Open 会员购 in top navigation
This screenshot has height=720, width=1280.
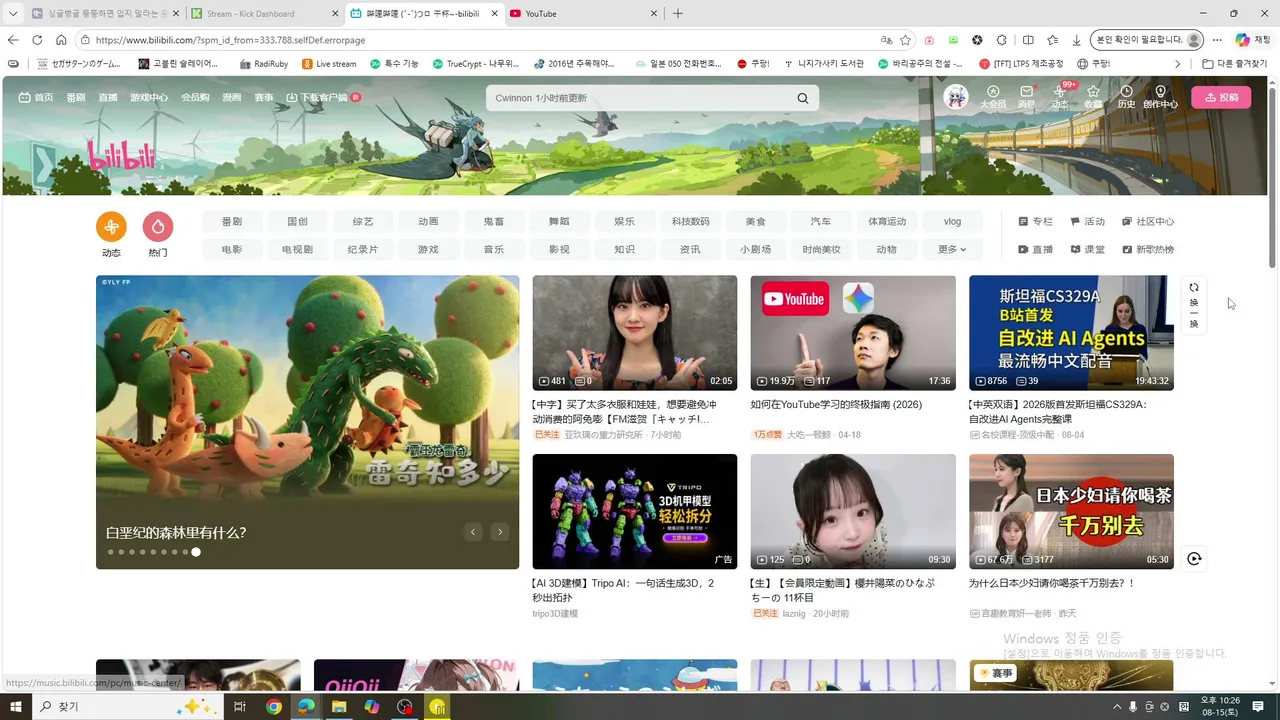pos(195,98)
